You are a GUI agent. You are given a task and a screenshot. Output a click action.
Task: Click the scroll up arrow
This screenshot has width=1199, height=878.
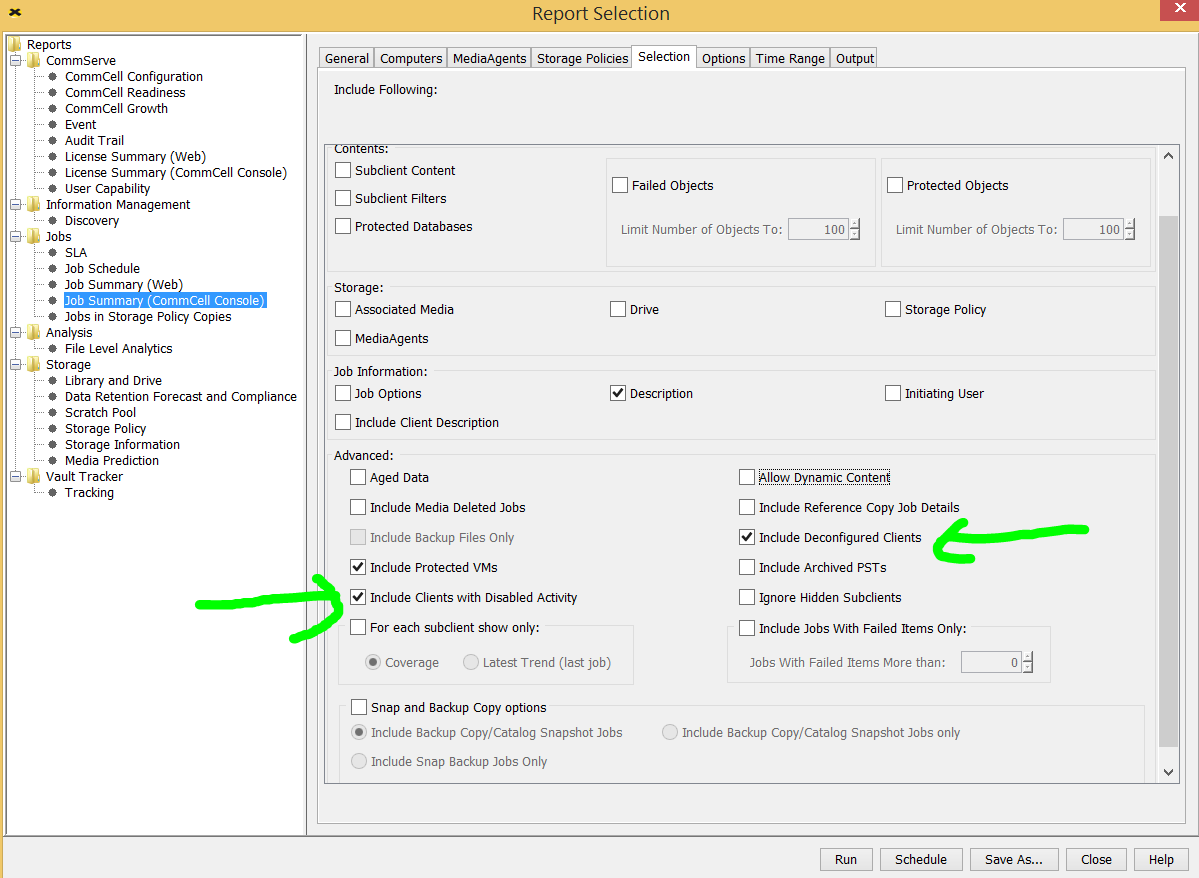pyautogui.click(x=1168, y=156)
